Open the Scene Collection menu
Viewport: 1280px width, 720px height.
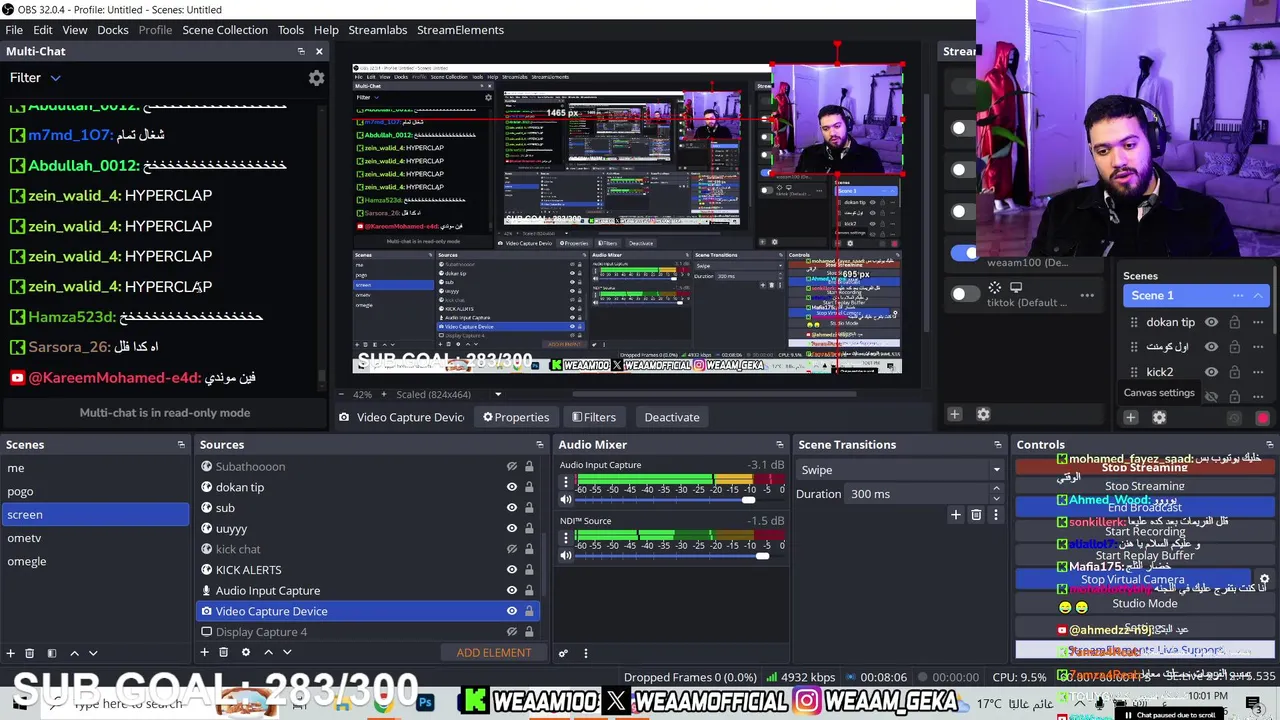225,30
